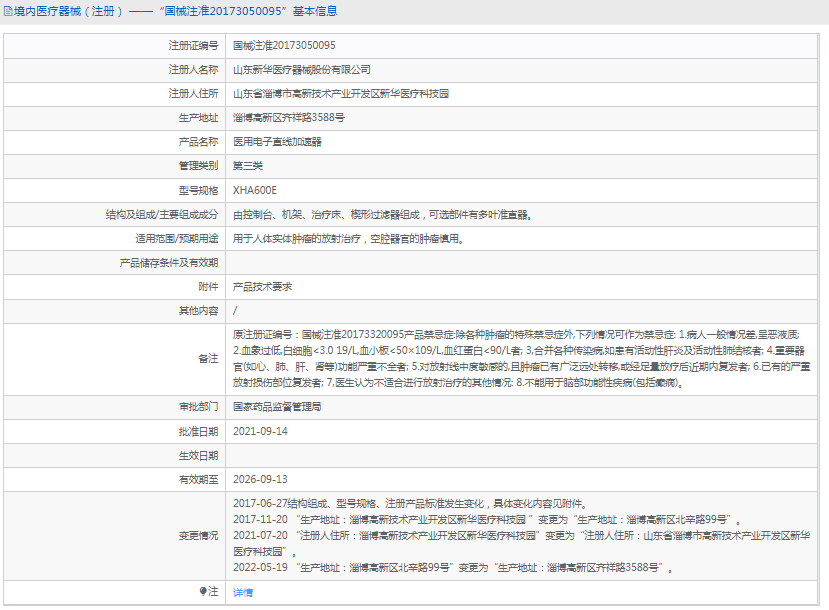Click the "注册证编号" row label
Viewport: 829px width, 610px height.
(x=194, y=45)
